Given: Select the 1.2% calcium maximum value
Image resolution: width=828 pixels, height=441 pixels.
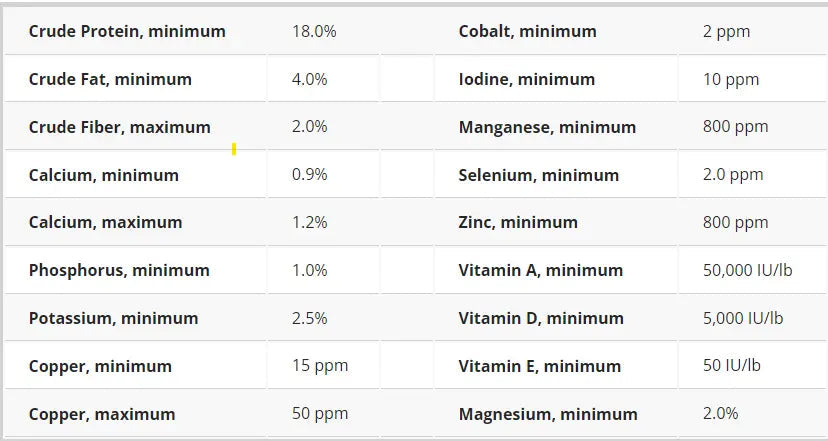Looking at the screenshot, I should pos(310,222).
